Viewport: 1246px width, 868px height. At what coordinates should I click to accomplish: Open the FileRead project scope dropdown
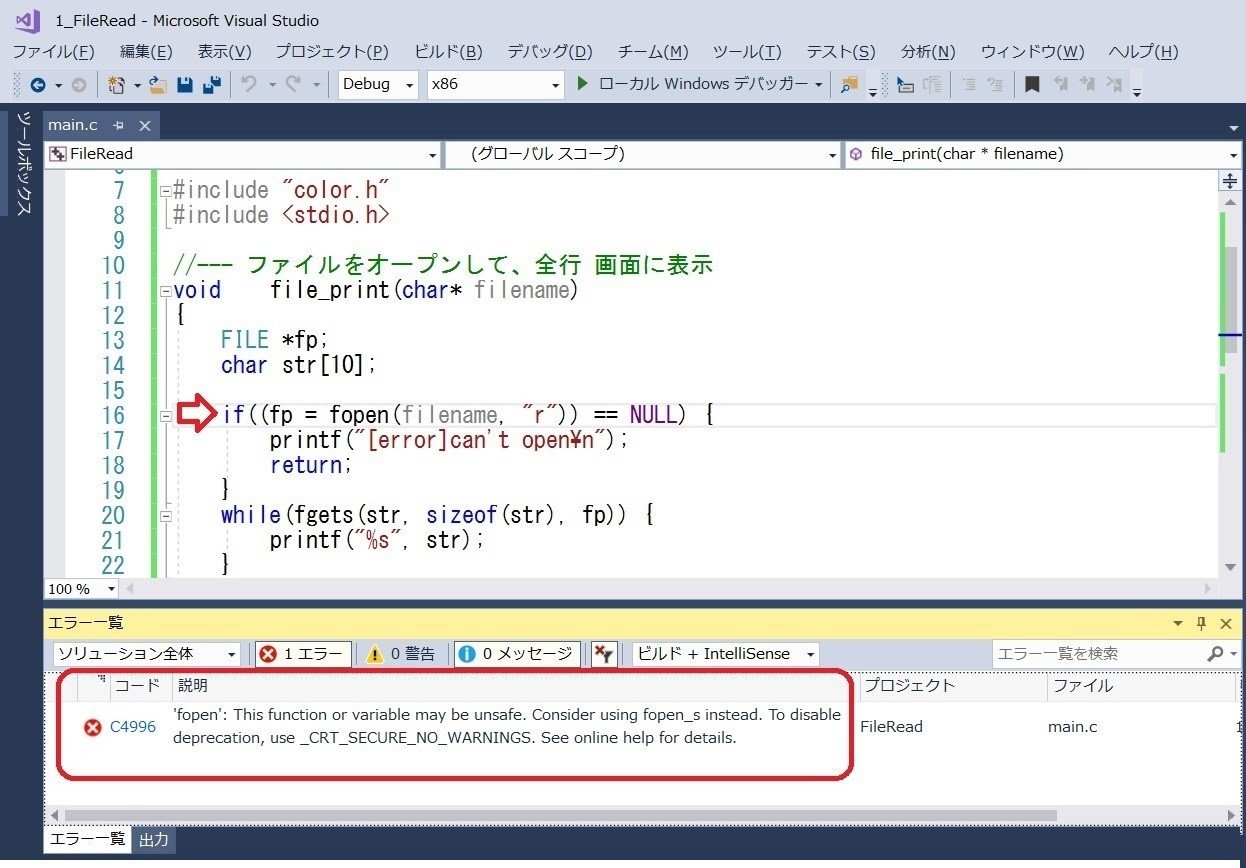[x=243, y=154]
